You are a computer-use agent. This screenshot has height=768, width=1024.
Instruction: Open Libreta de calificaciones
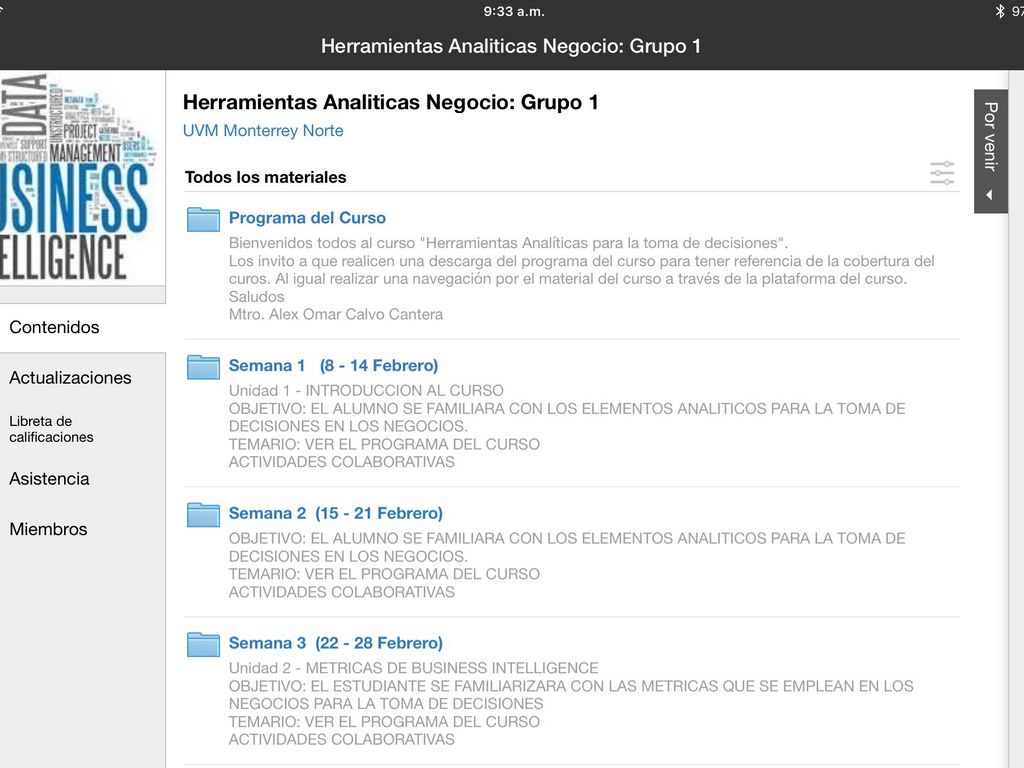coord(52,429)
